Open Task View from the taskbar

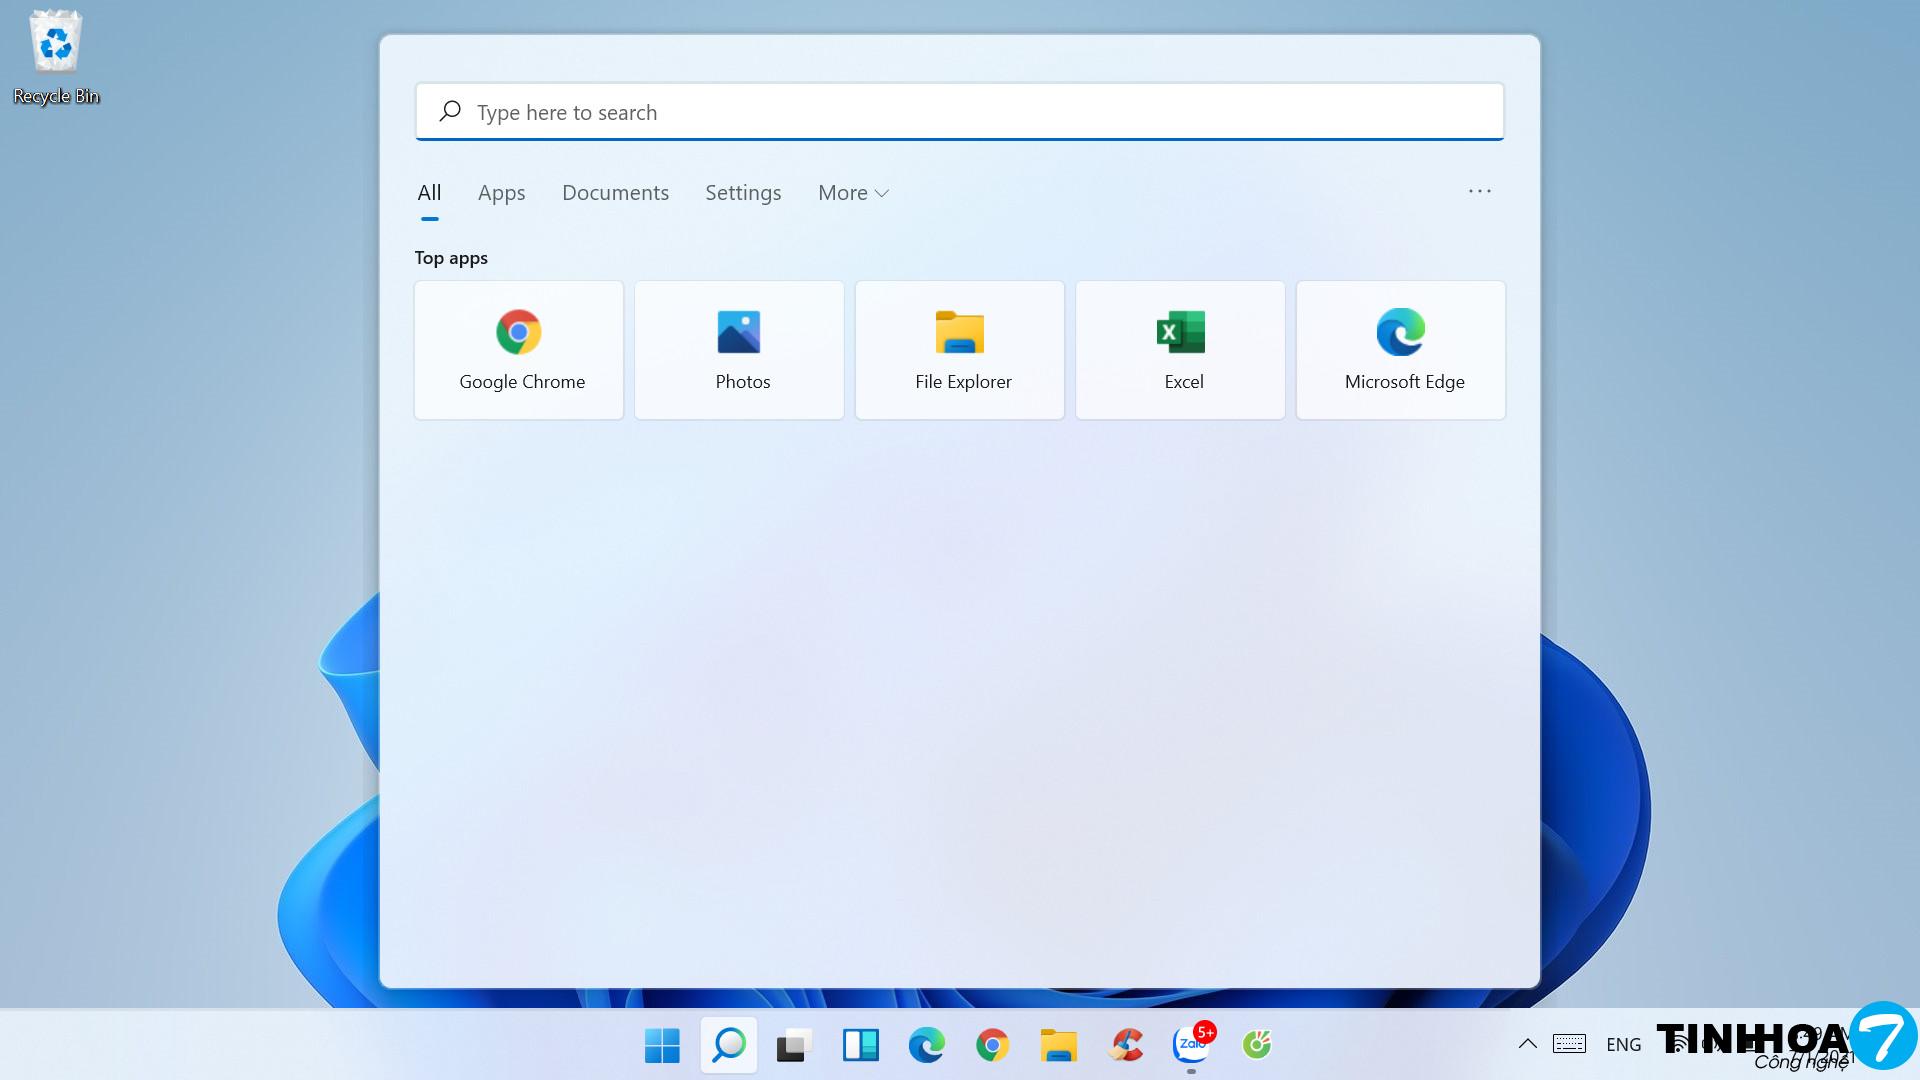pyautogui.click(x=794, y=1045)
